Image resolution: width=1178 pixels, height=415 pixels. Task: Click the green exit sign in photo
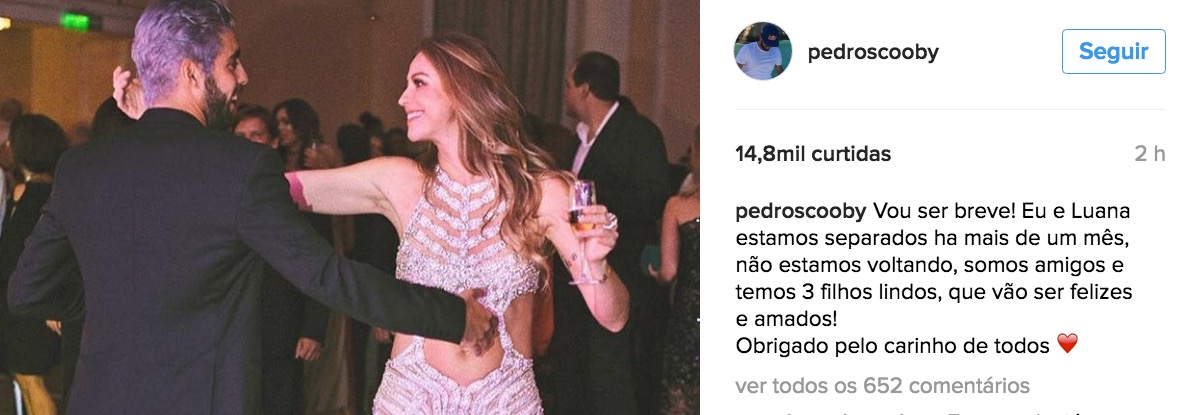[78, 22]
